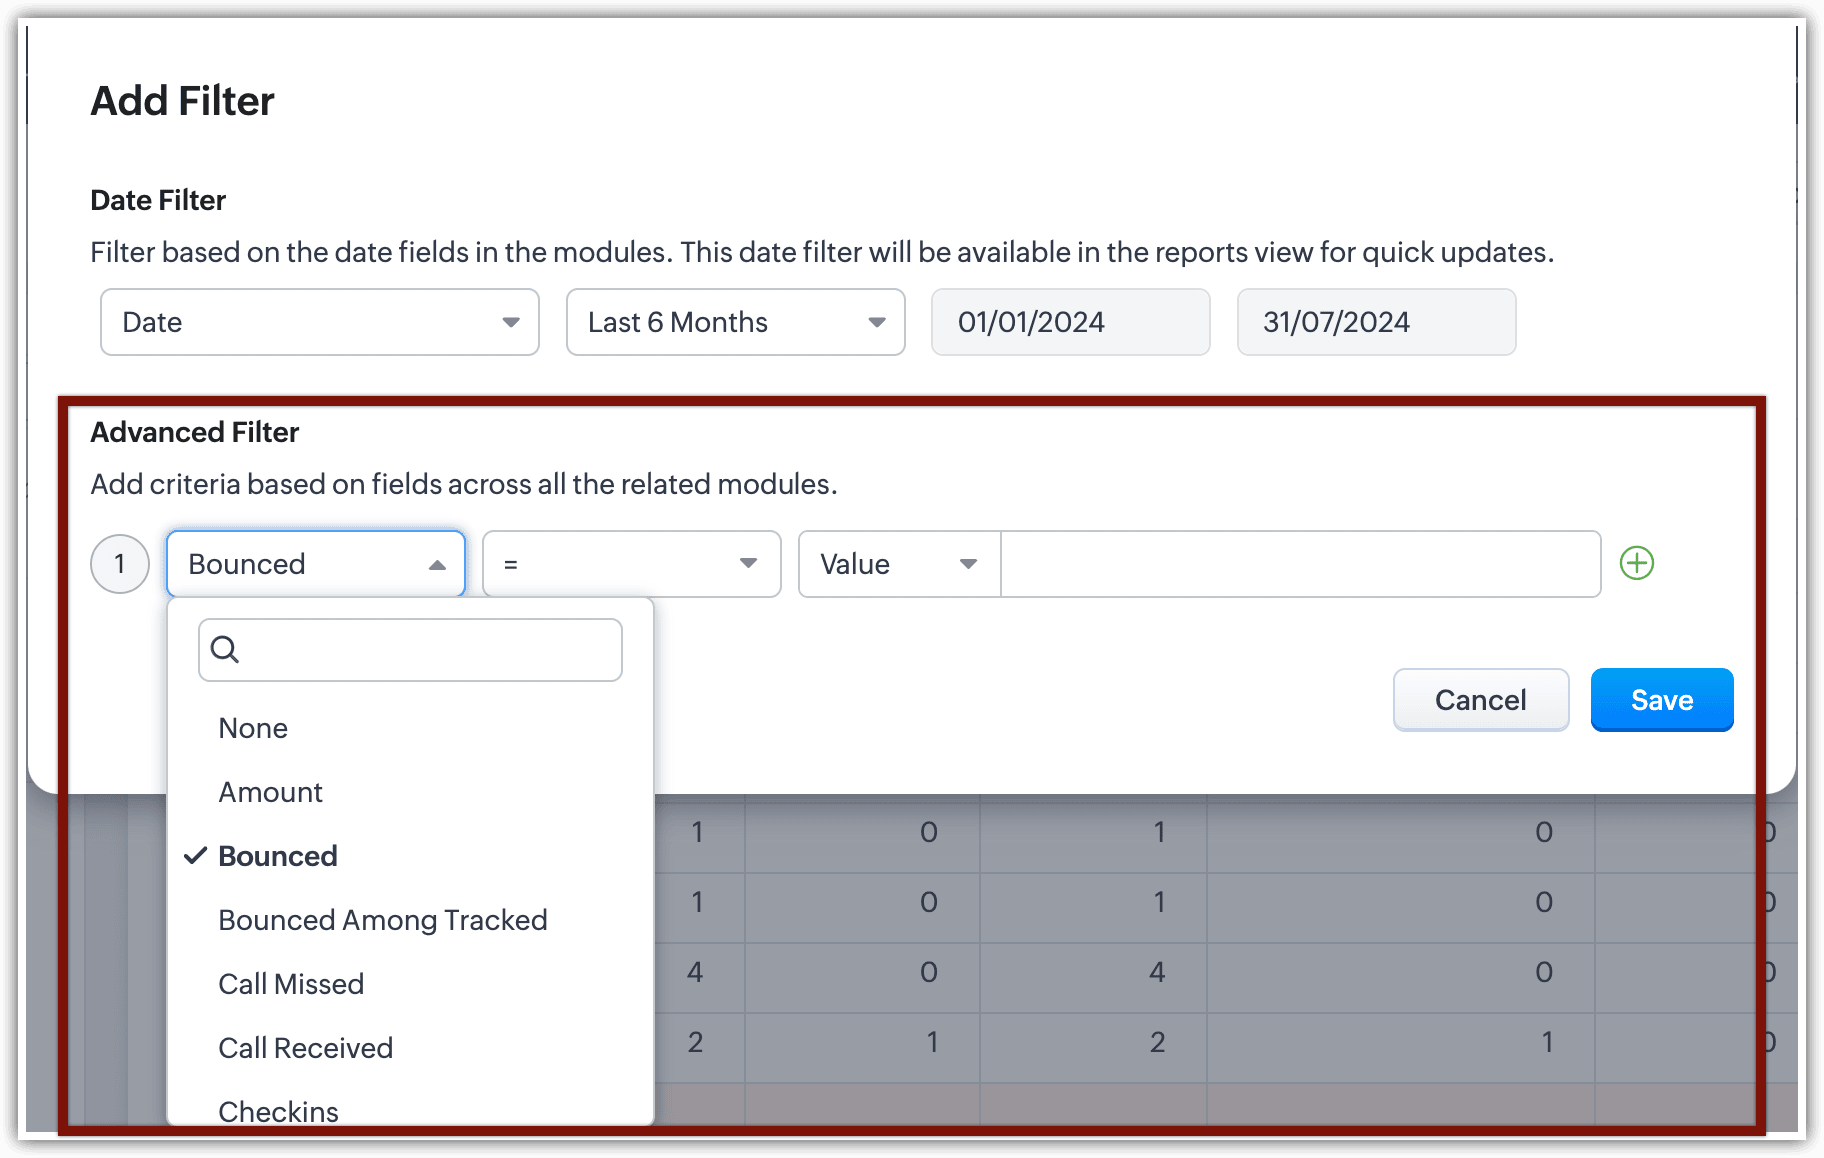1824x1158 pixels.
Task: Select Checkins in the field list
Action: coord(278,1110)
